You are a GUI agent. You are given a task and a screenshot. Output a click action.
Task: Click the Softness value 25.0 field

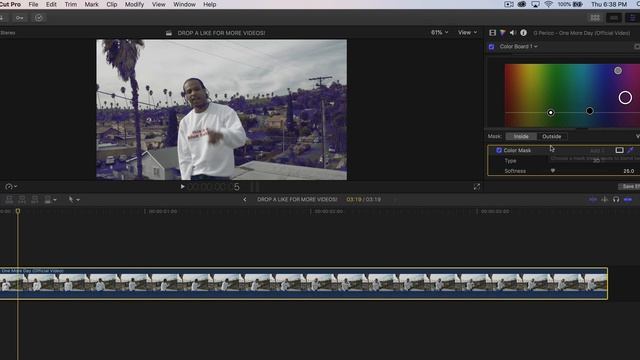(629, 171)
